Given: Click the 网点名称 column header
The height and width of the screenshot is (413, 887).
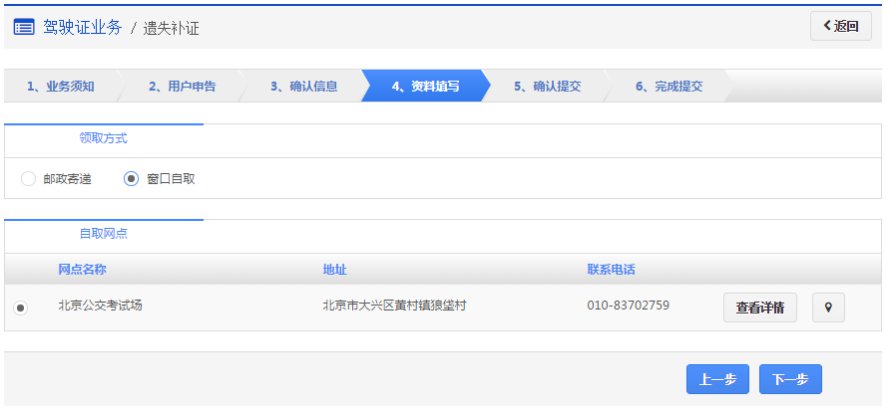Looking at the screenshot, I should [82, 270].
